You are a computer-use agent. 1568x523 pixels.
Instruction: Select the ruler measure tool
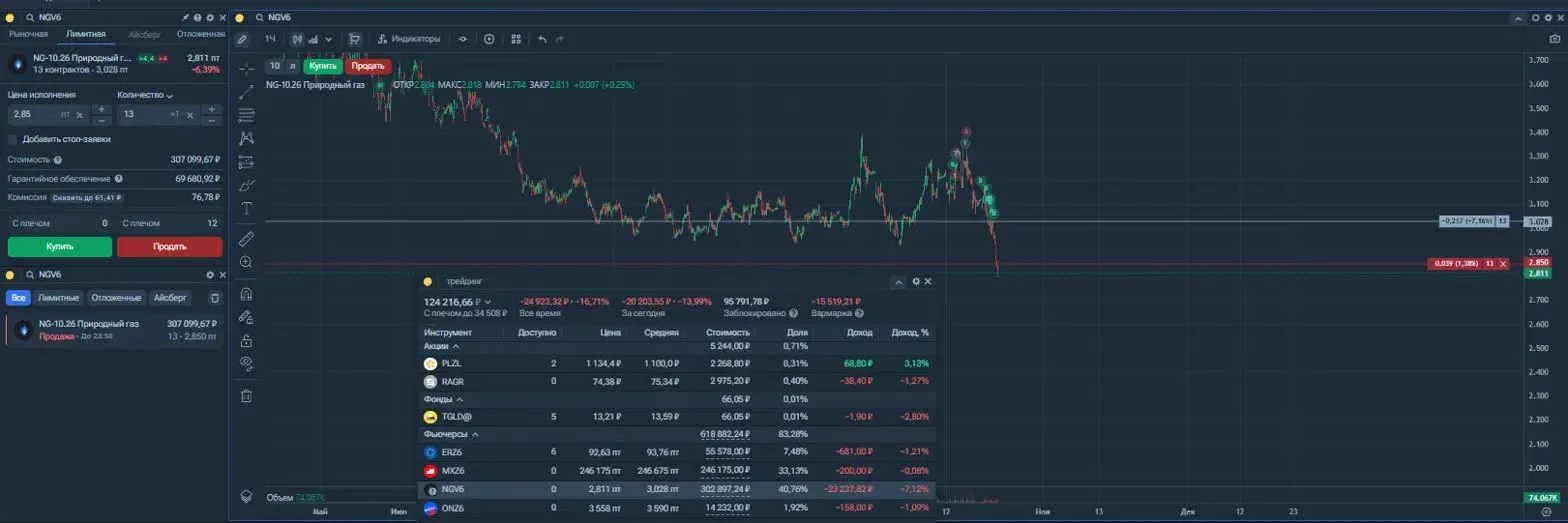click(x=246, y=239)
